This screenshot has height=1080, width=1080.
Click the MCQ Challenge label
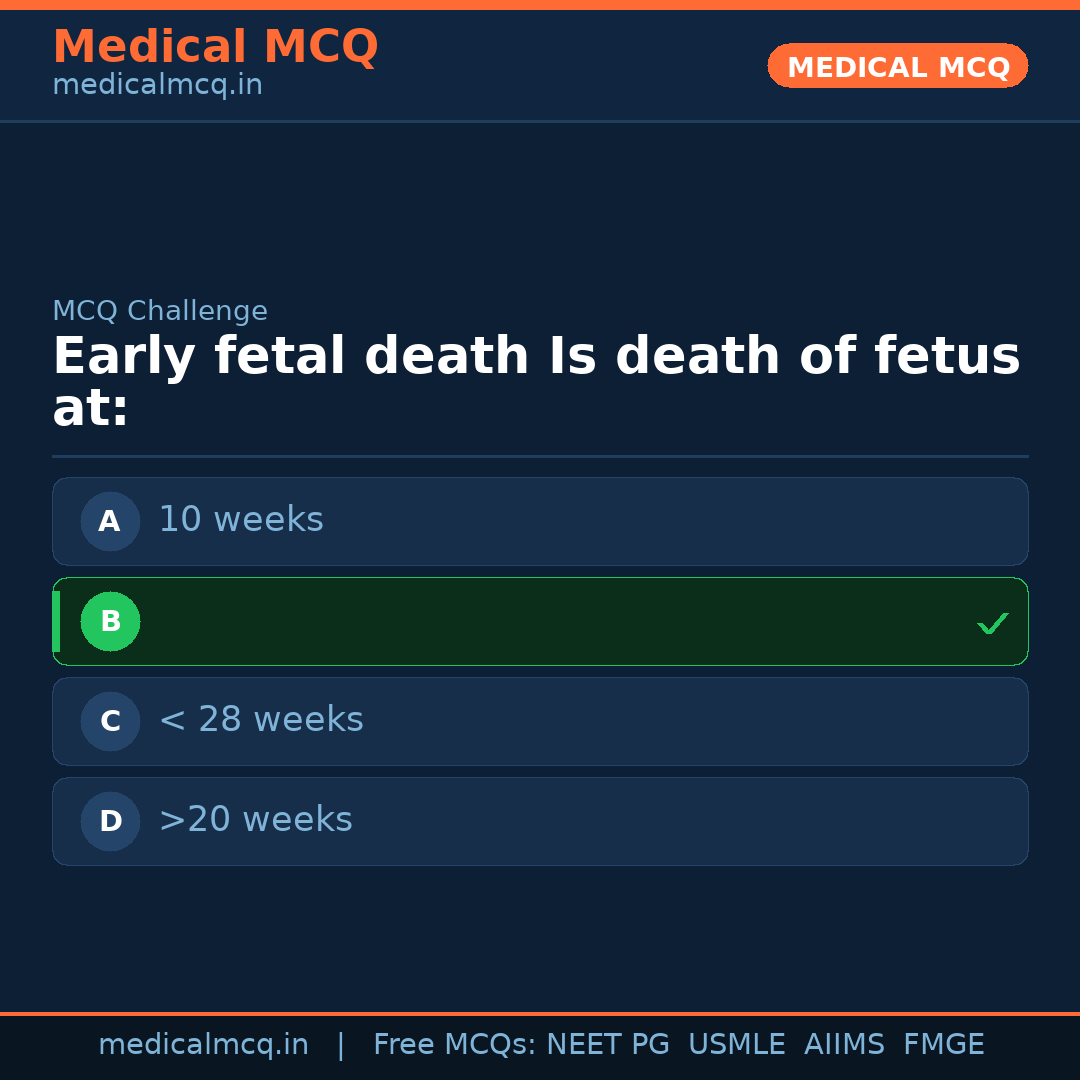(160, 311)
